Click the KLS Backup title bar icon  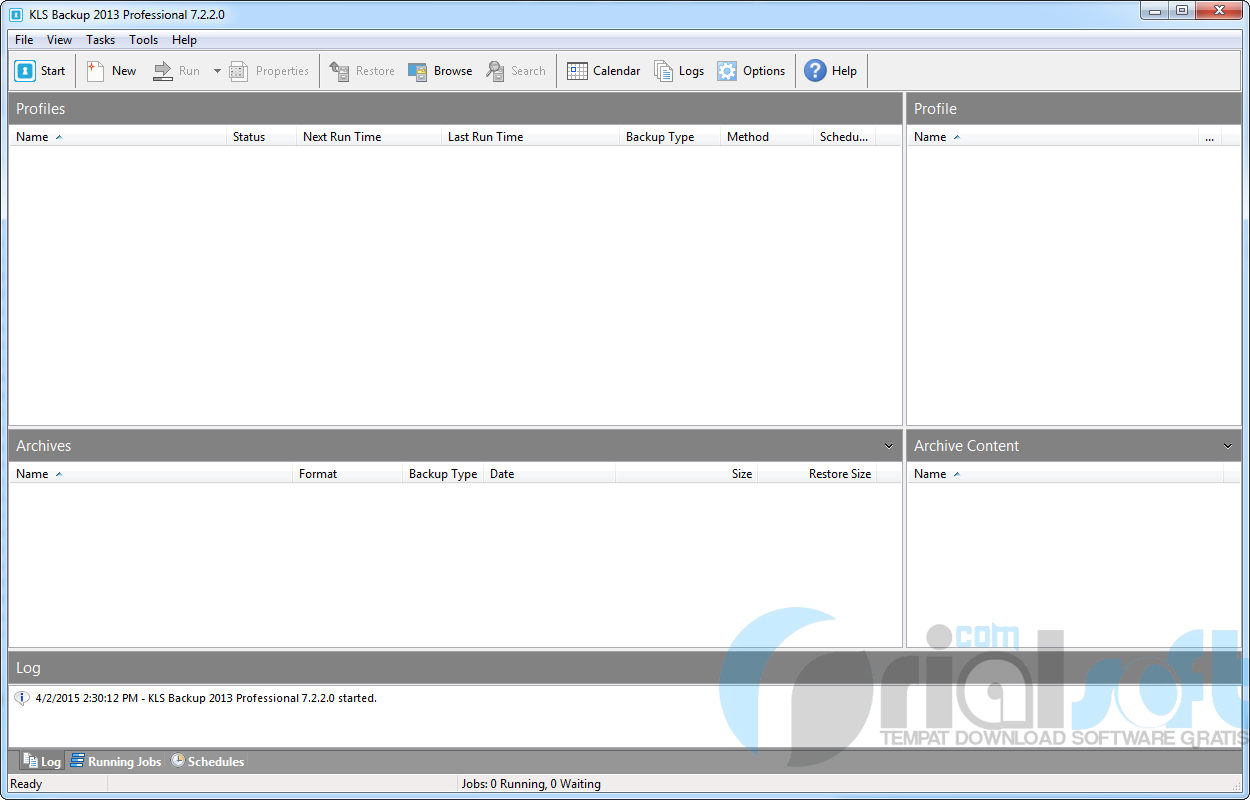16,15
